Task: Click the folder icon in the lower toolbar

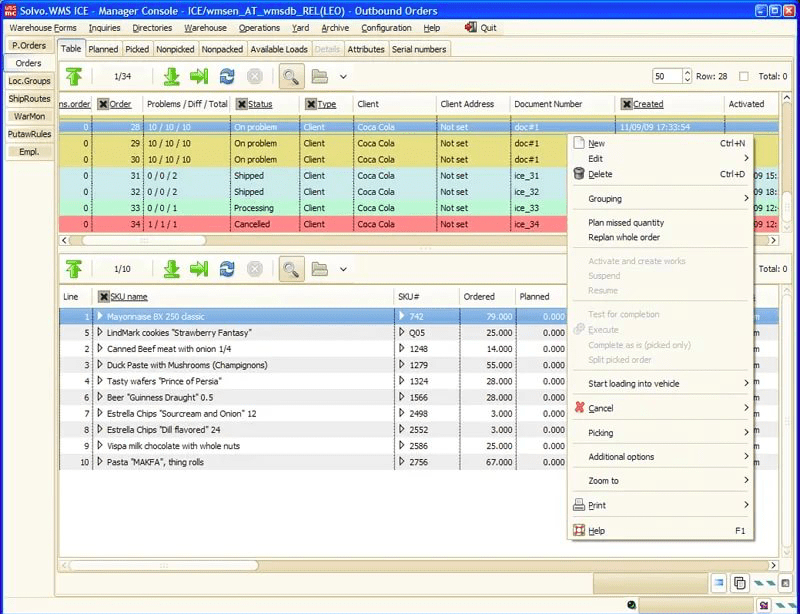Action: 319,269
